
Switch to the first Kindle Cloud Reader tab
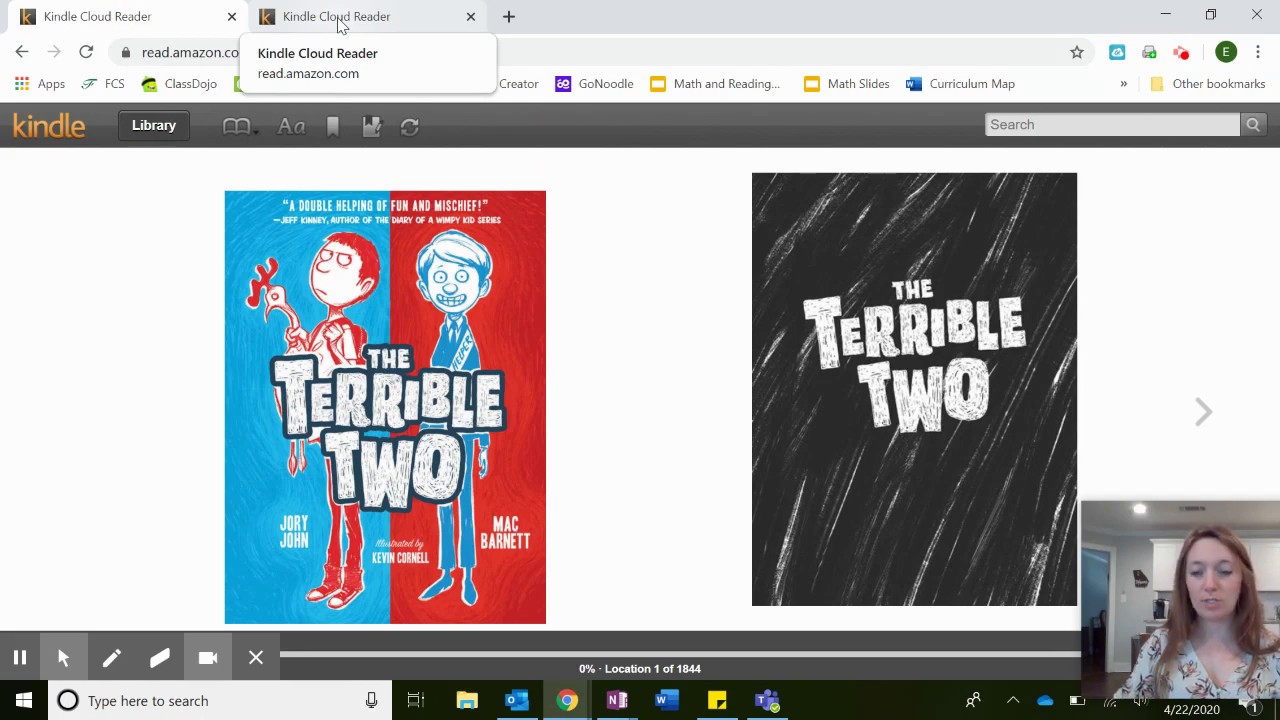coord(127,16)
